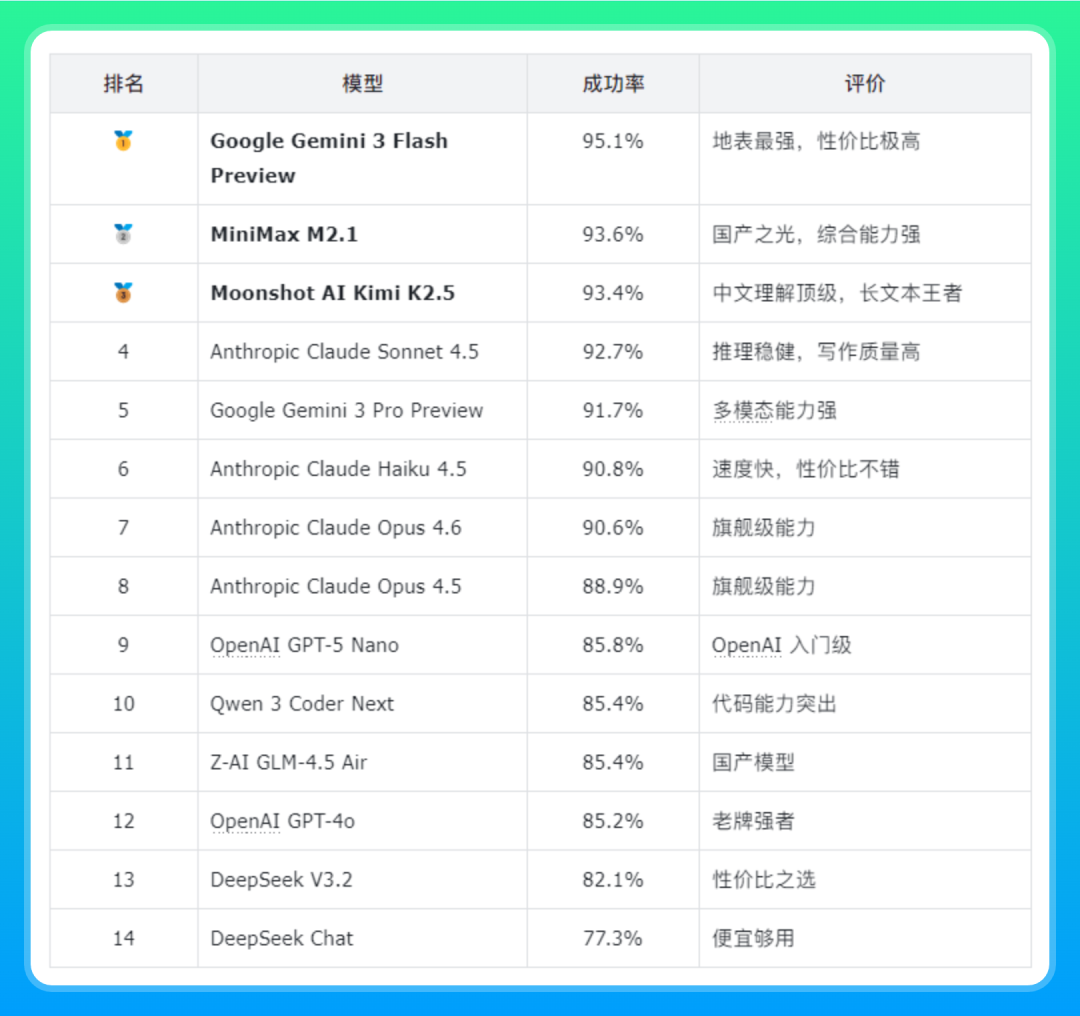1080x1016 pixels.
Task: Click rank number 10
Action: tap(124, 704)
